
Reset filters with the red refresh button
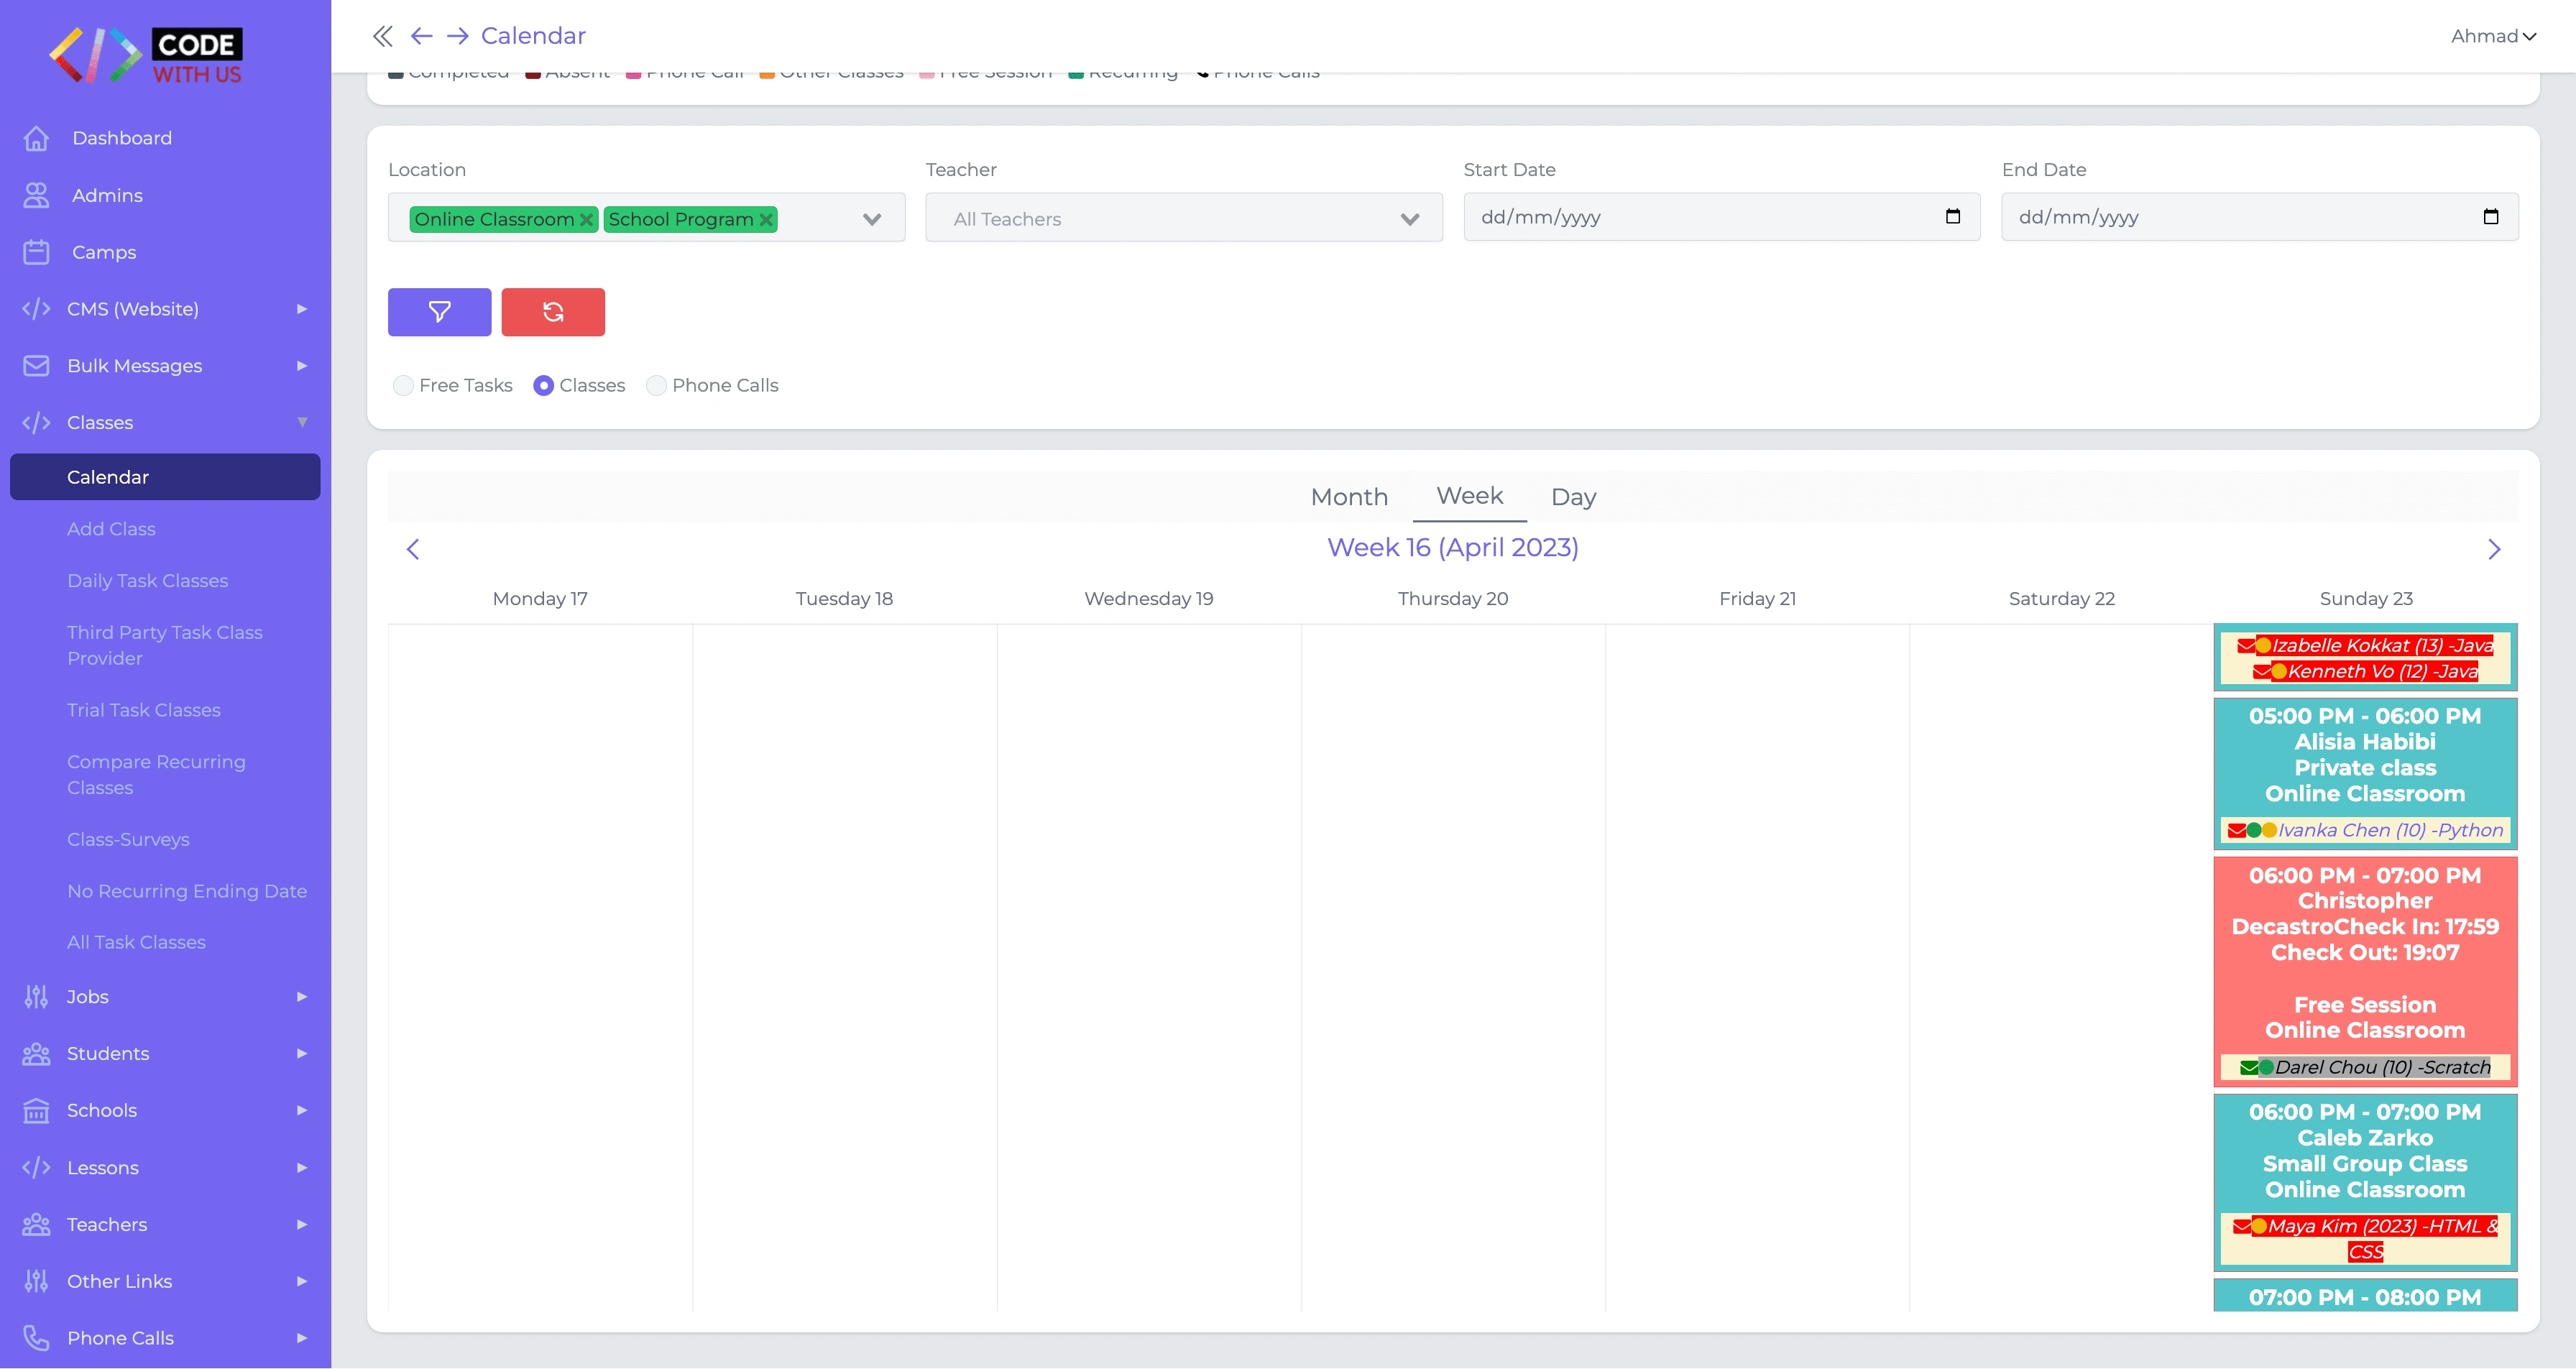(x=553, y=312)
